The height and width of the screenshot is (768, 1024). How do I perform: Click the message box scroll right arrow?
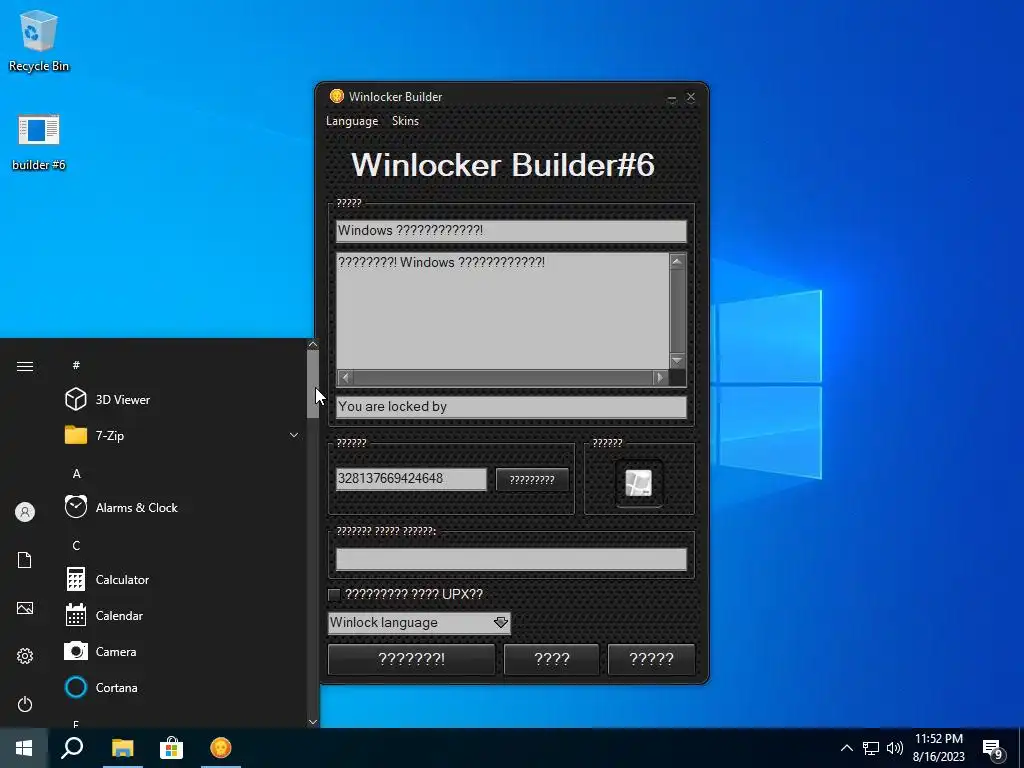660,377
